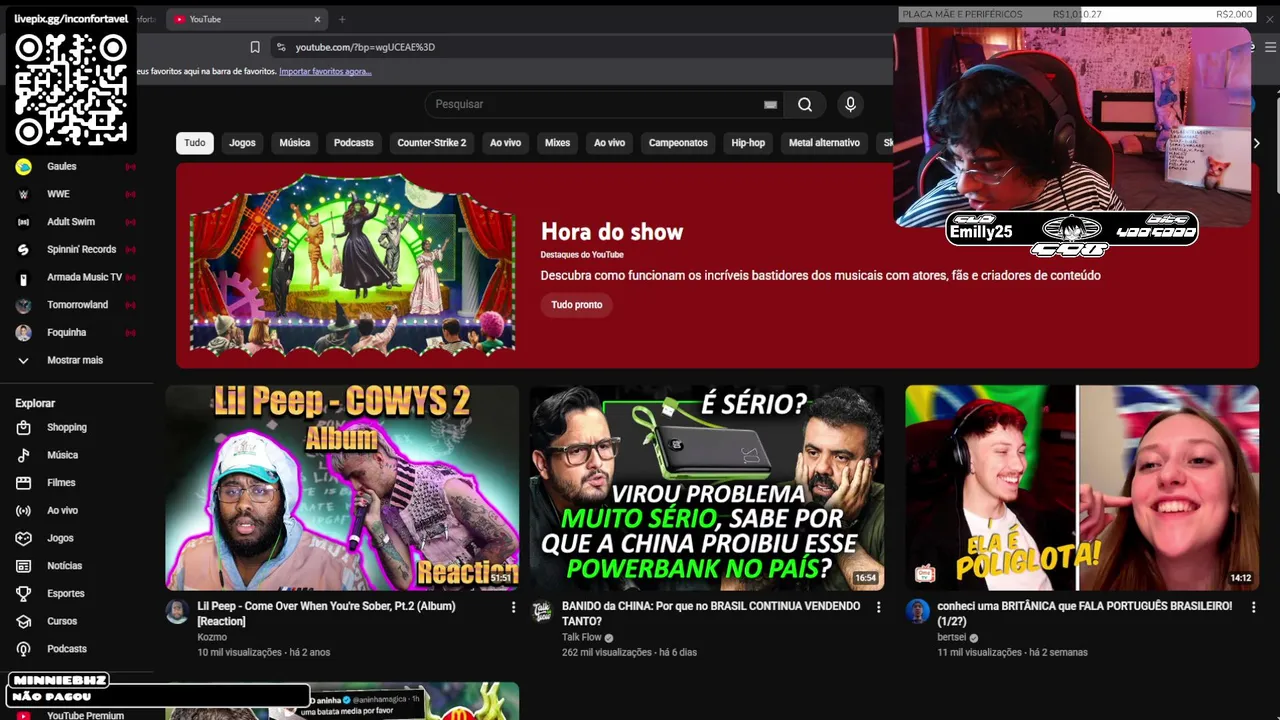
Task: Select the Podcasts filter chip
Action: point(353,143)
